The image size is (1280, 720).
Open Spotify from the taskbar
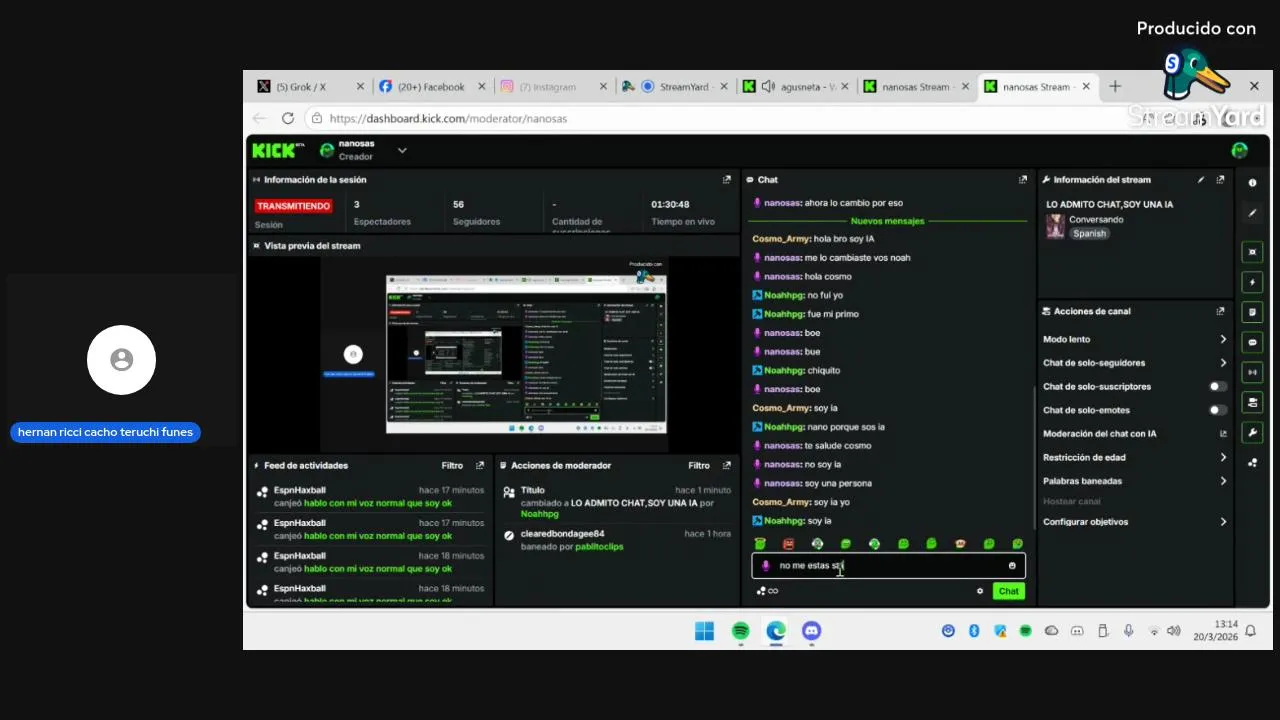tap(741, 631)
